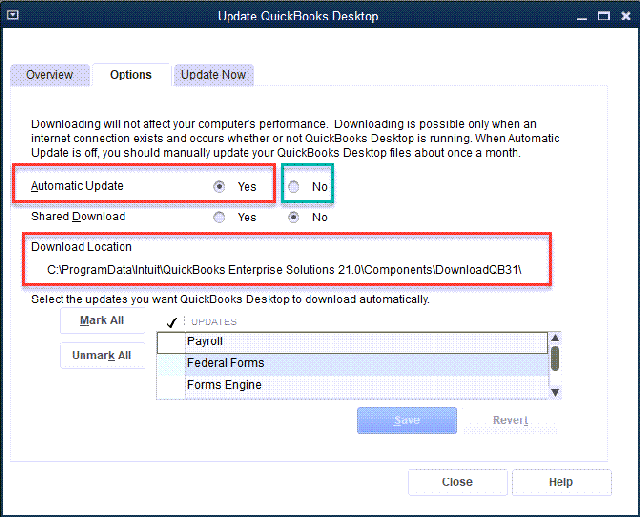
Task: Click the Download Location label
Action: 81,247
